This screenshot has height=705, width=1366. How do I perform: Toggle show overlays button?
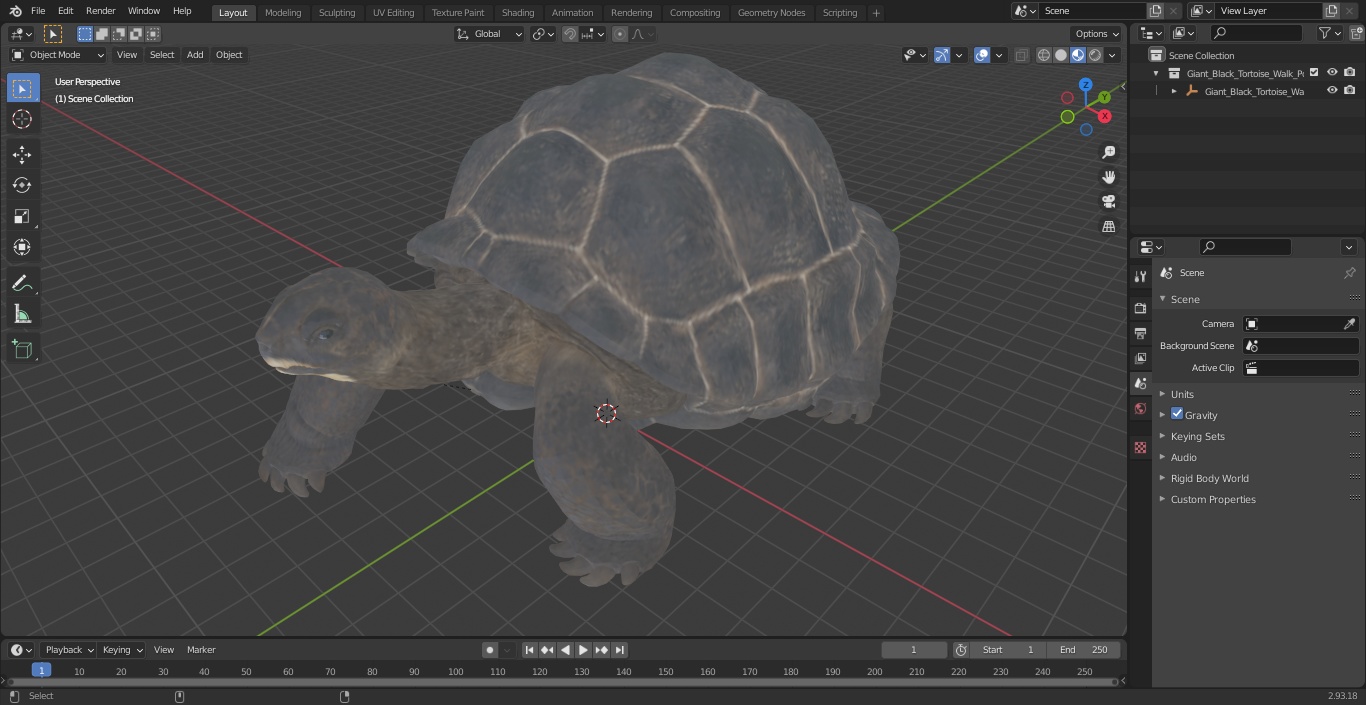(982, 55)
